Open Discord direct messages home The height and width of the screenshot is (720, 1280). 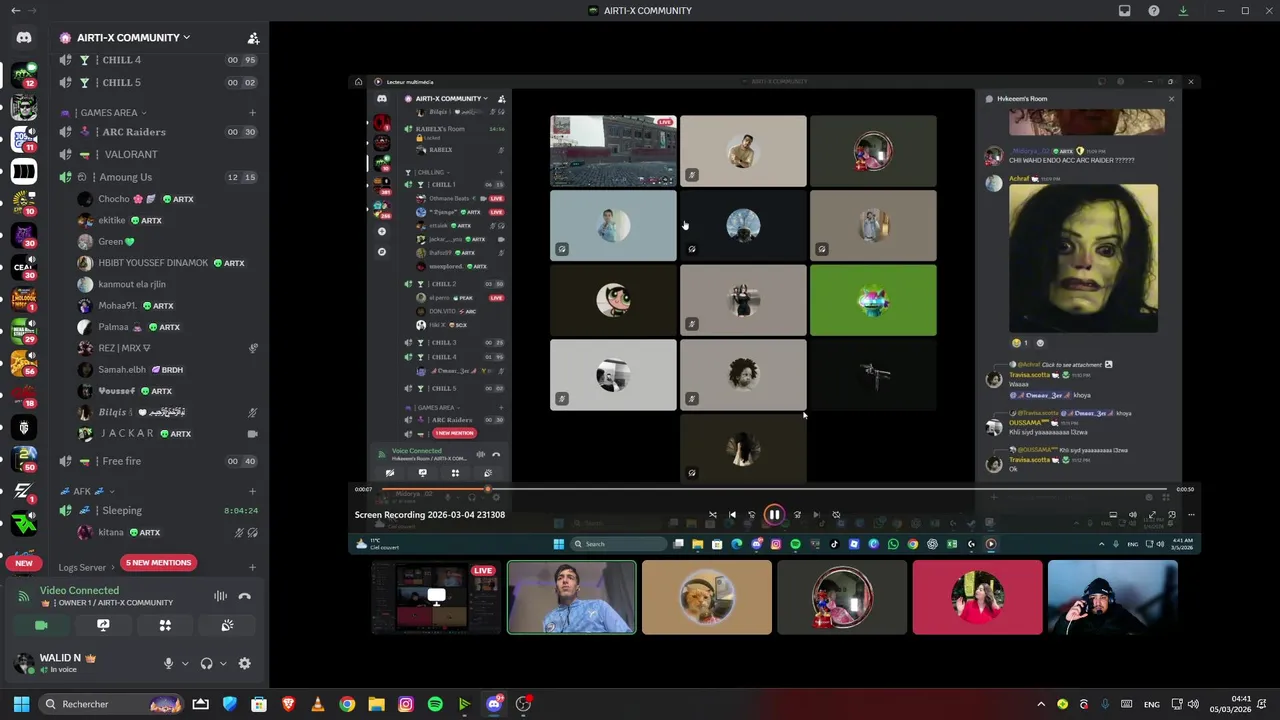pos(24,38)
